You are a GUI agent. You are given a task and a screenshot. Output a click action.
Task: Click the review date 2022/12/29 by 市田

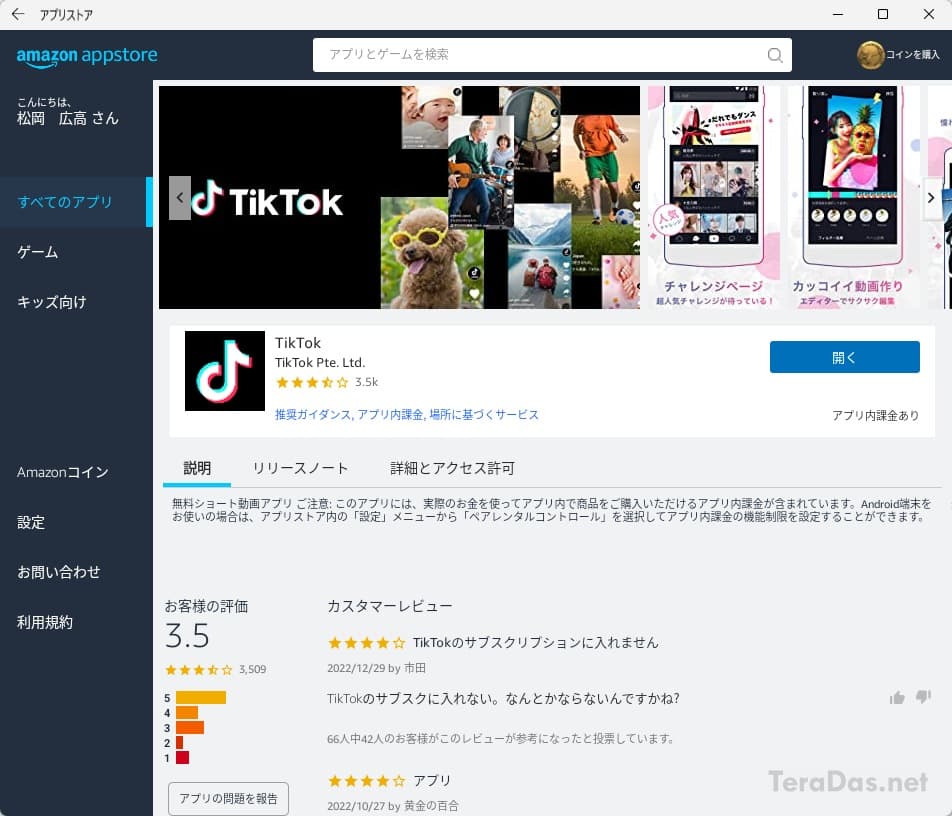[x=376, y=668]
